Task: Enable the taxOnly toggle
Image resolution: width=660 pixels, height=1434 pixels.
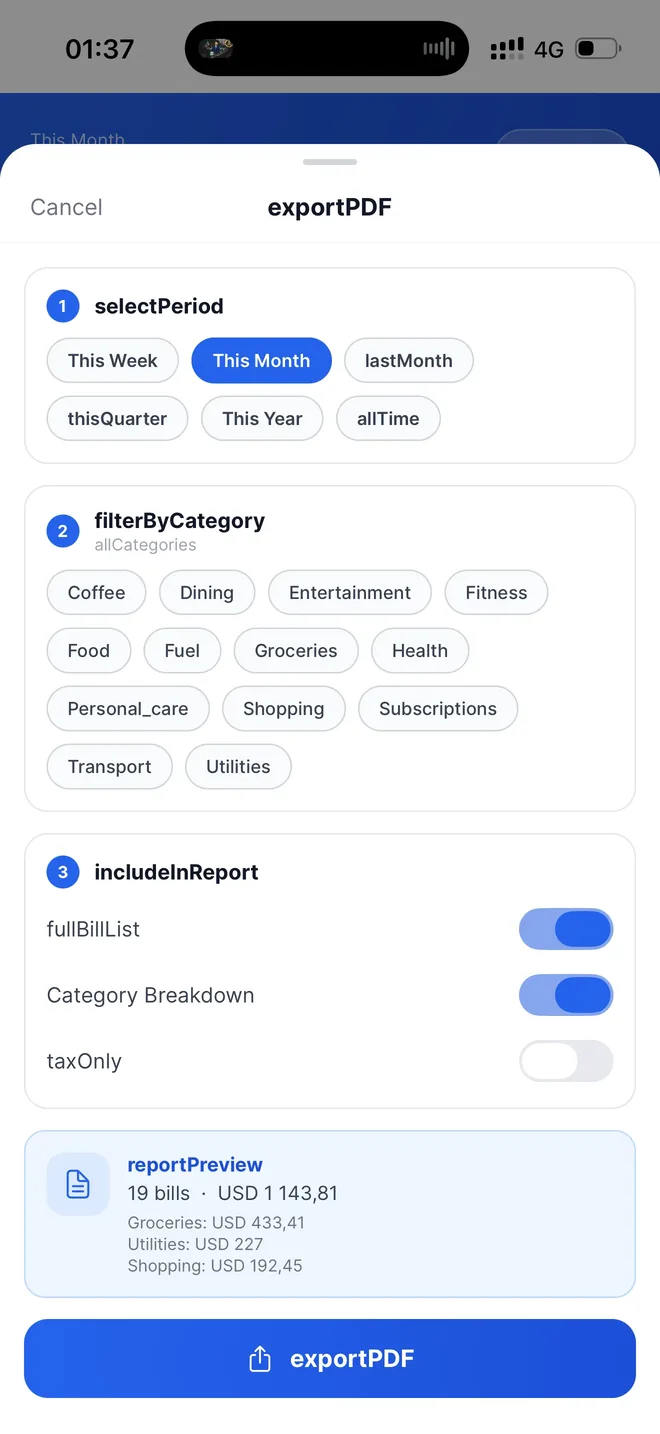Action: [x=566, y=1061]
